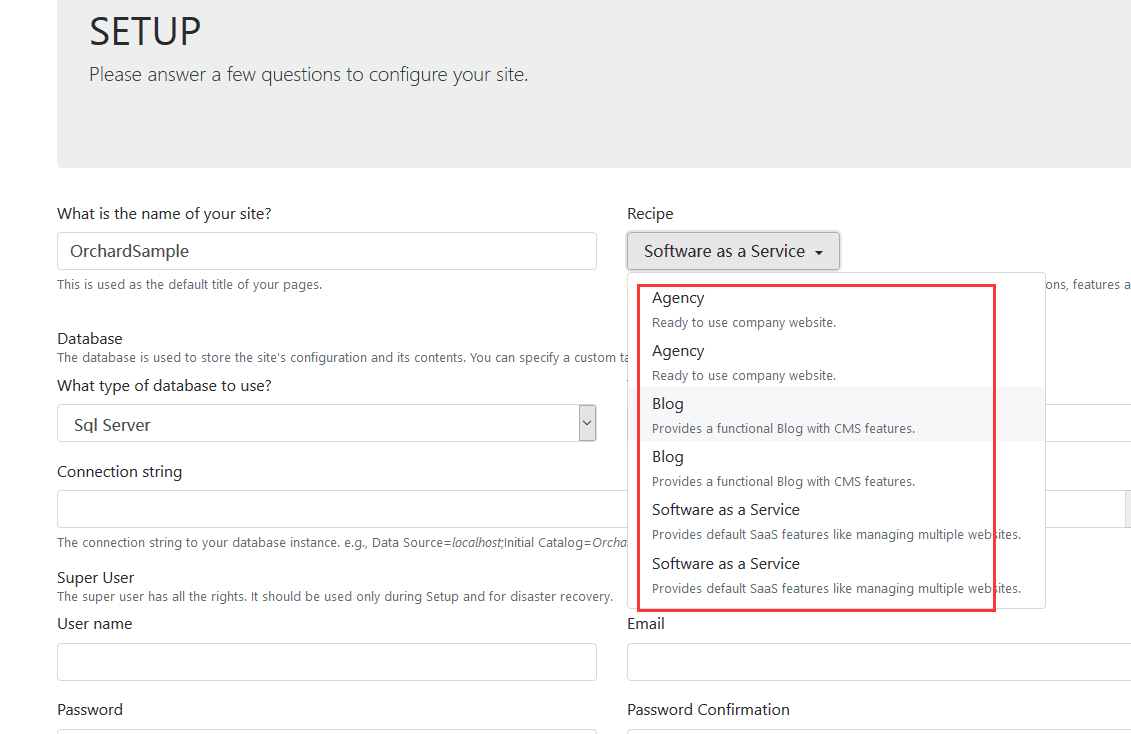Image resolution: width=1131 pixels, height=734 pixels.
Task: Click the Password field label
Action: point(90,709)
